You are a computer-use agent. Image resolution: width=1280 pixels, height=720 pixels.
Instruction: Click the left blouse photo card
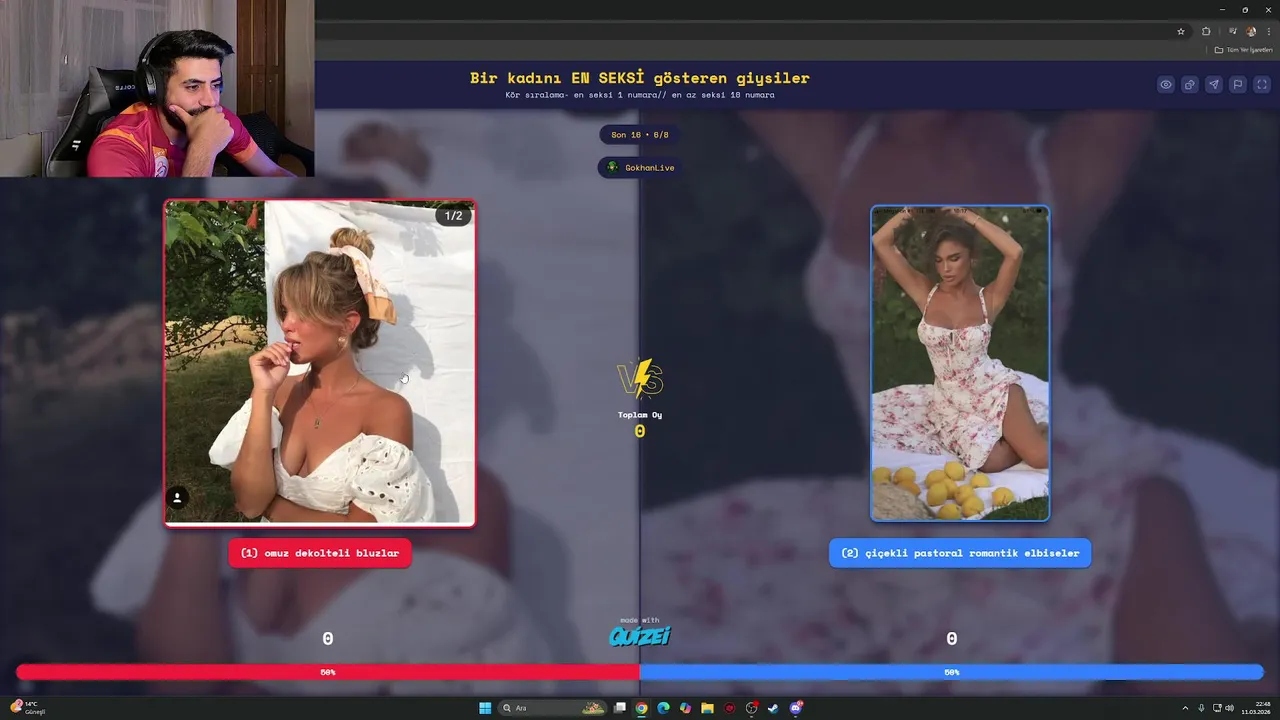[320, 363]
